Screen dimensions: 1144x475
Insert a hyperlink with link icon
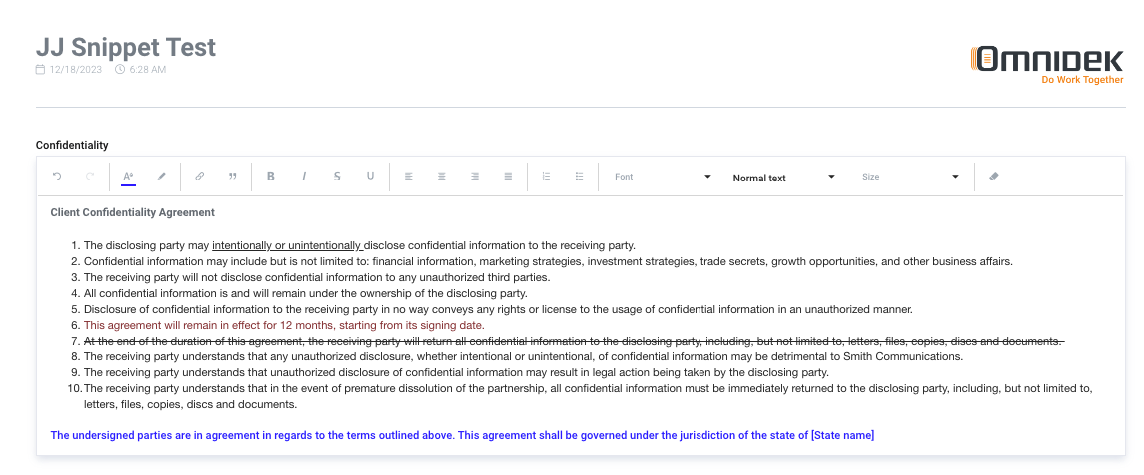pos(199,177)
